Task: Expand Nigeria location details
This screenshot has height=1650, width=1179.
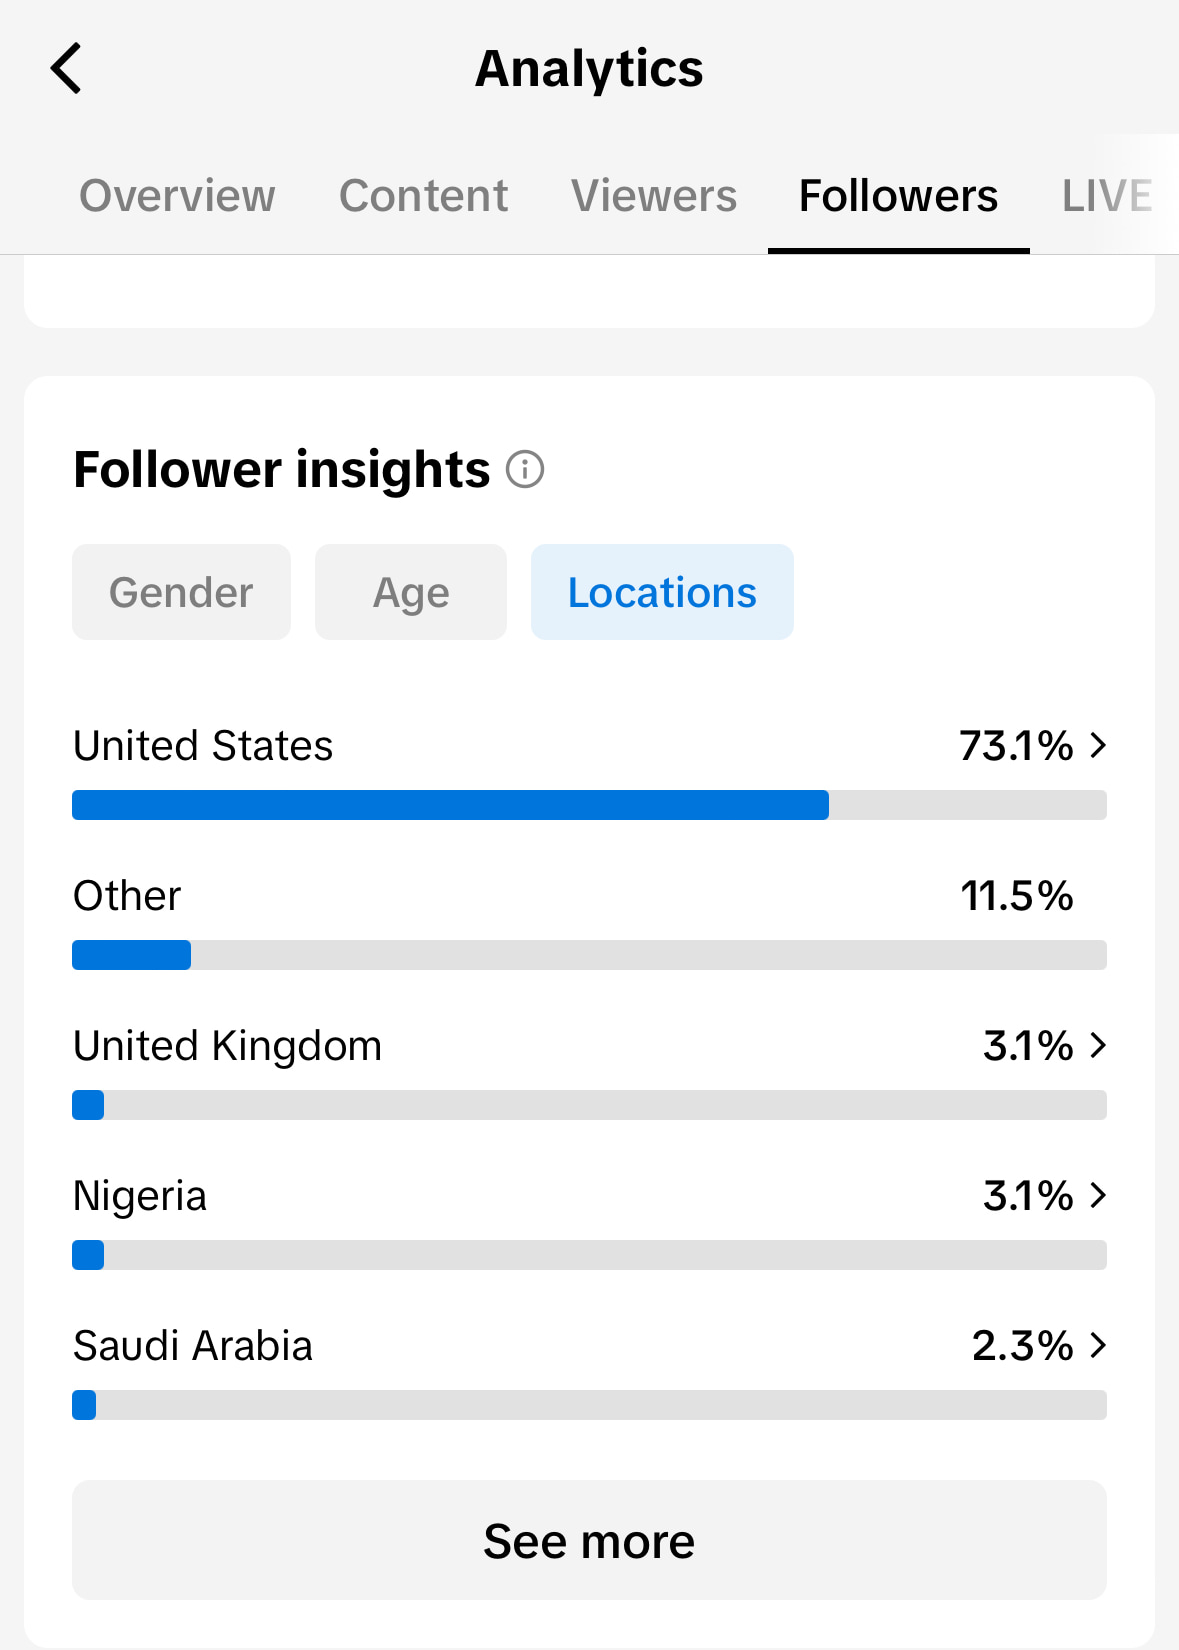Action: 1097,1196
